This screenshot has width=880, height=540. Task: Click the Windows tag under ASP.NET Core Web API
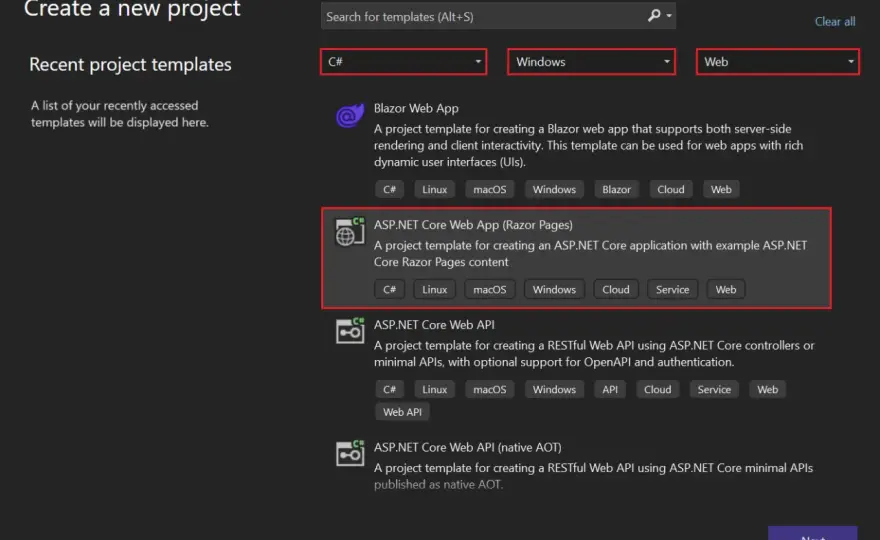point(554,389)
